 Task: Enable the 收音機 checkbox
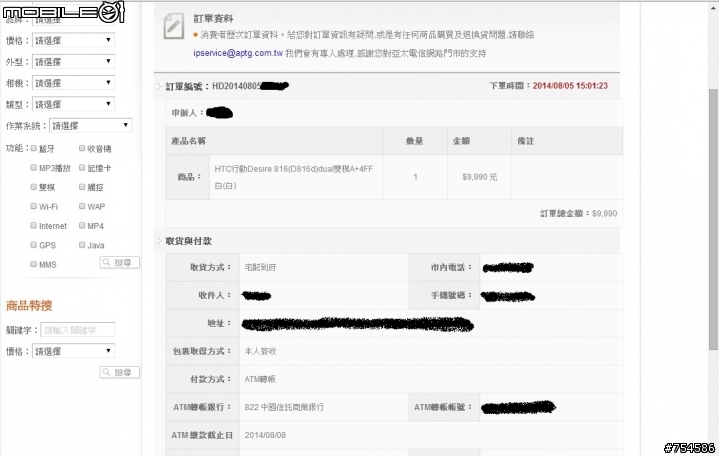pos(82,148)
